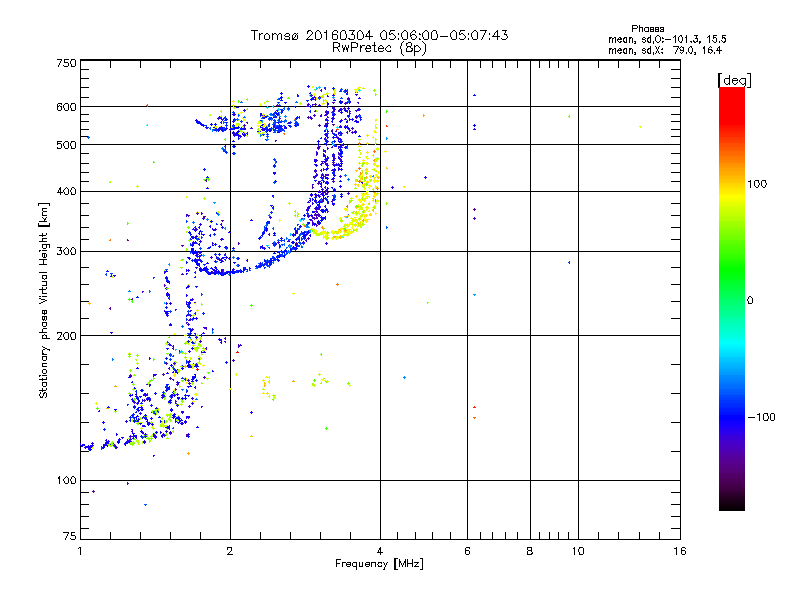Click the colorbar tick label '-100'

click(762, 417)
